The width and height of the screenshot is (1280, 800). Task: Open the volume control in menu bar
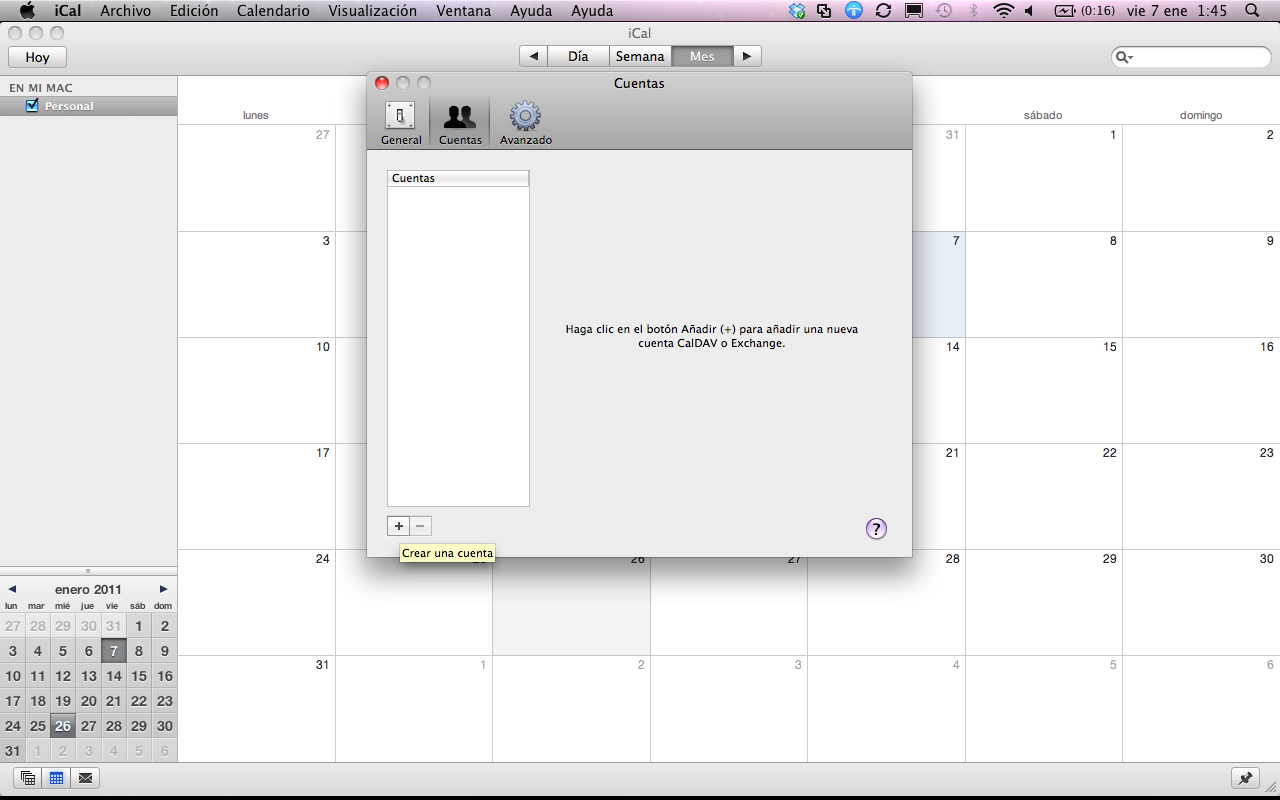[x=1029, y=11]
